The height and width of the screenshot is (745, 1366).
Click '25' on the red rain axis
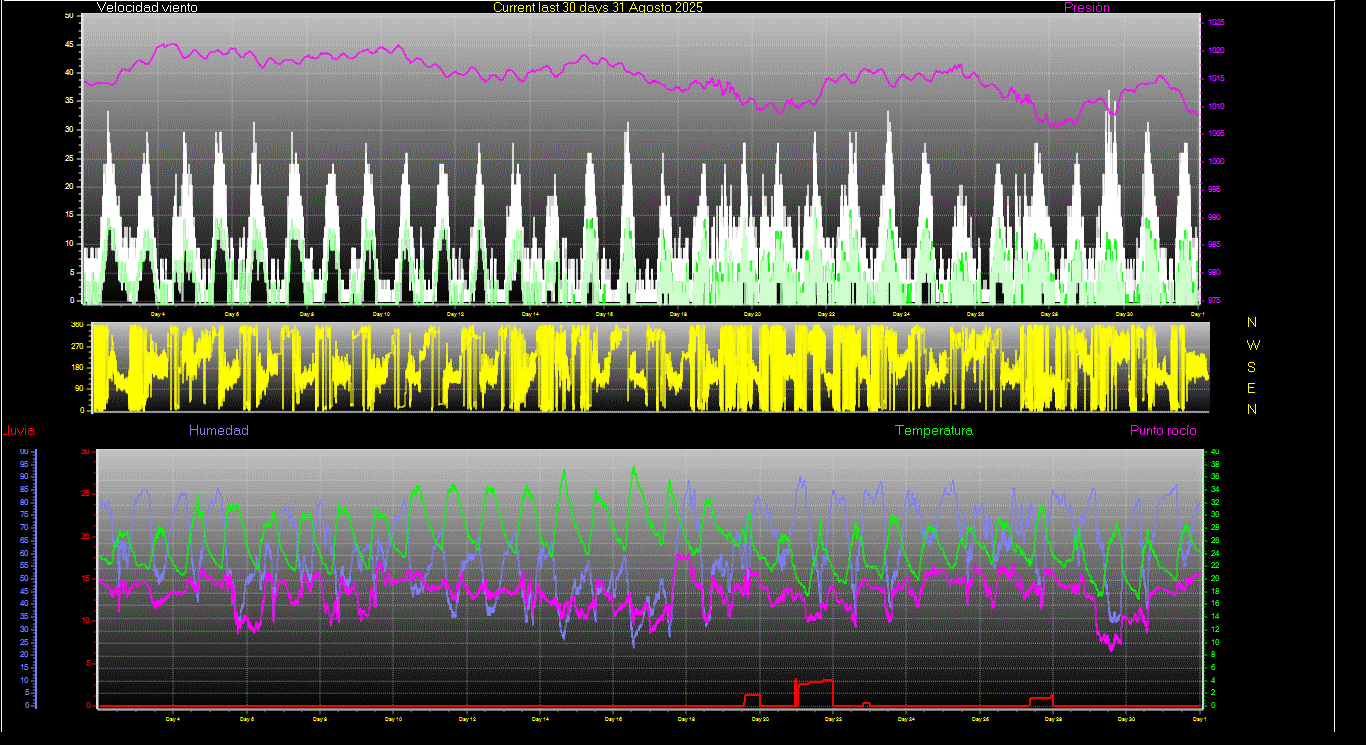[86, 494]
